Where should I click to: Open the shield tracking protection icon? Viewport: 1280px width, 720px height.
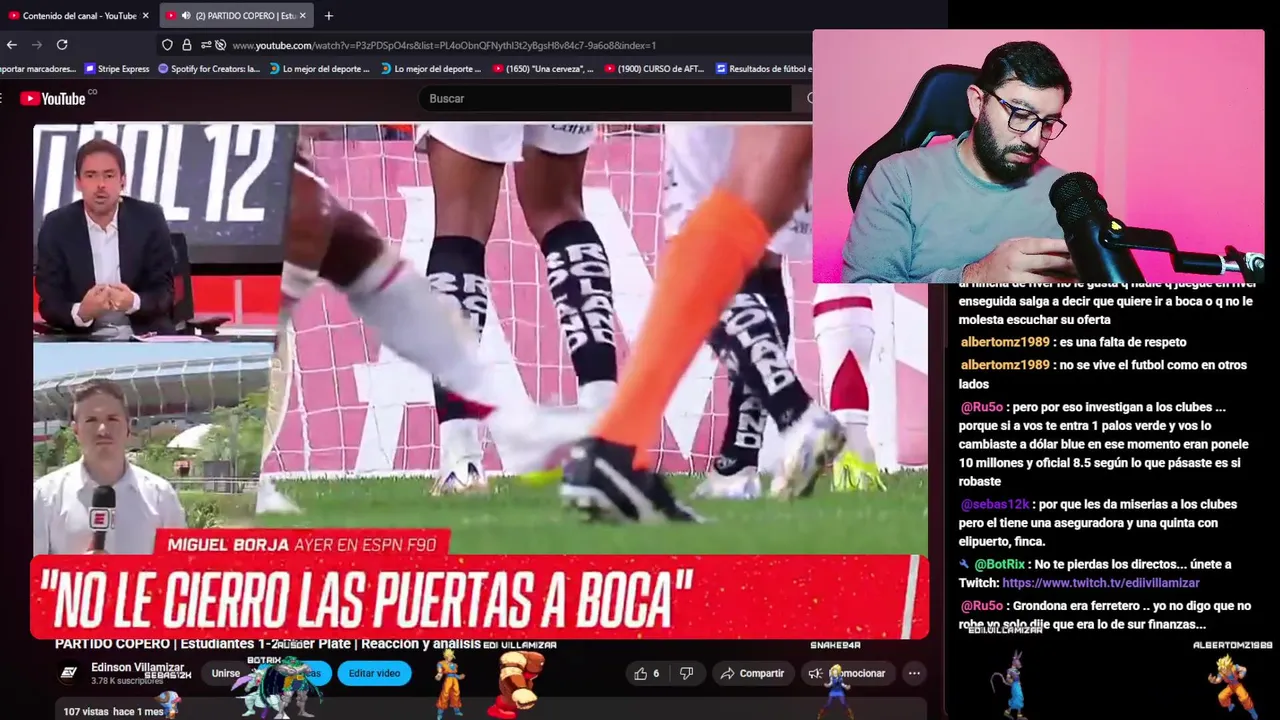[x=167, y=45]
